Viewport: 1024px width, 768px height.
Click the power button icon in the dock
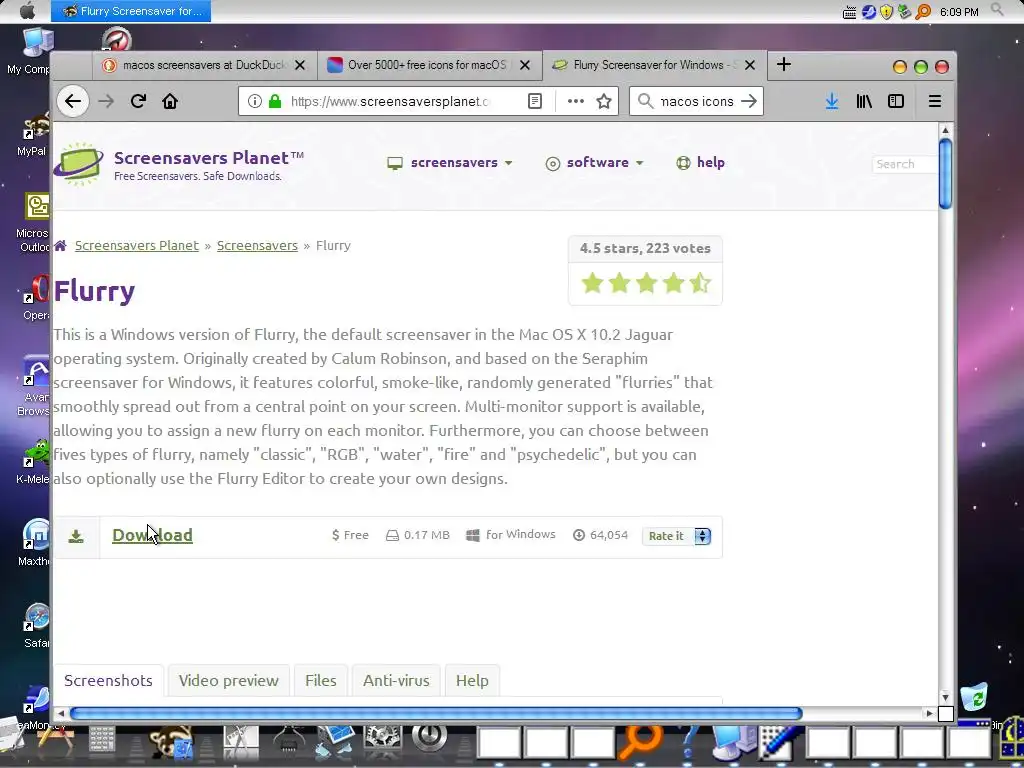tap(429, 738)
